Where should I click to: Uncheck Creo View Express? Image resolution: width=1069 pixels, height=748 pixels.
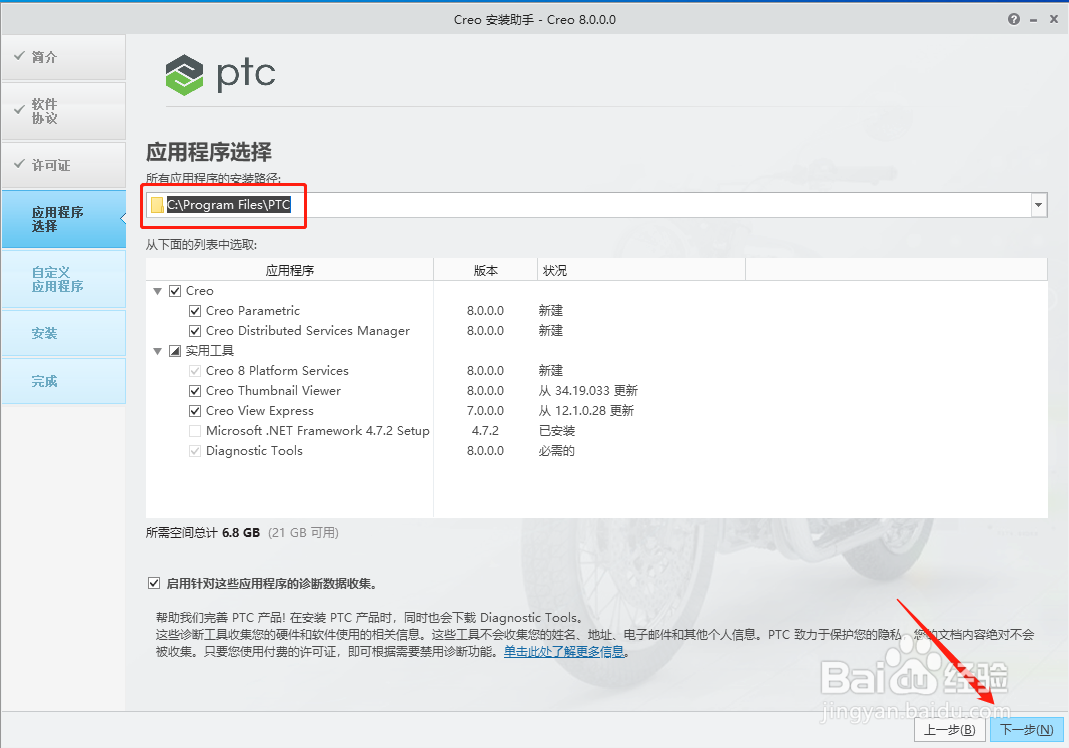[x=195, y=411]
